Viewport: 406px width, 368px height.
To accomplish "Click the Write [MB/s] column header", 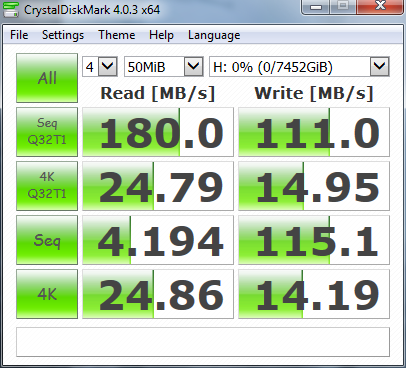I will coord(314,93).
